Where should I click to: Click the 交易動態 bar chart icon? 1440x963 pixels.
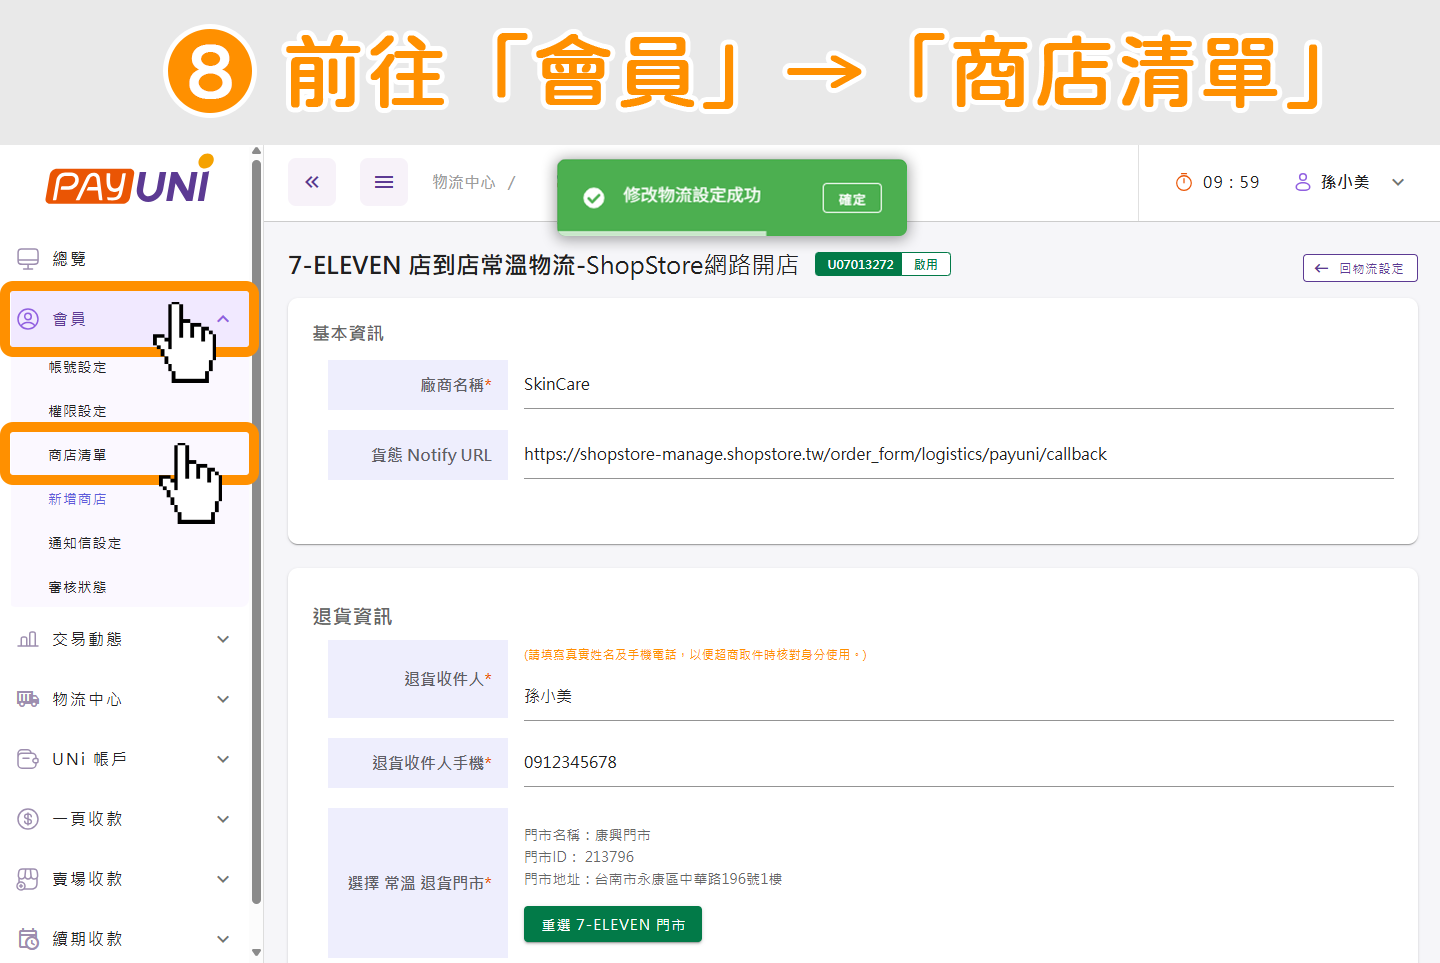click(28, 639)
